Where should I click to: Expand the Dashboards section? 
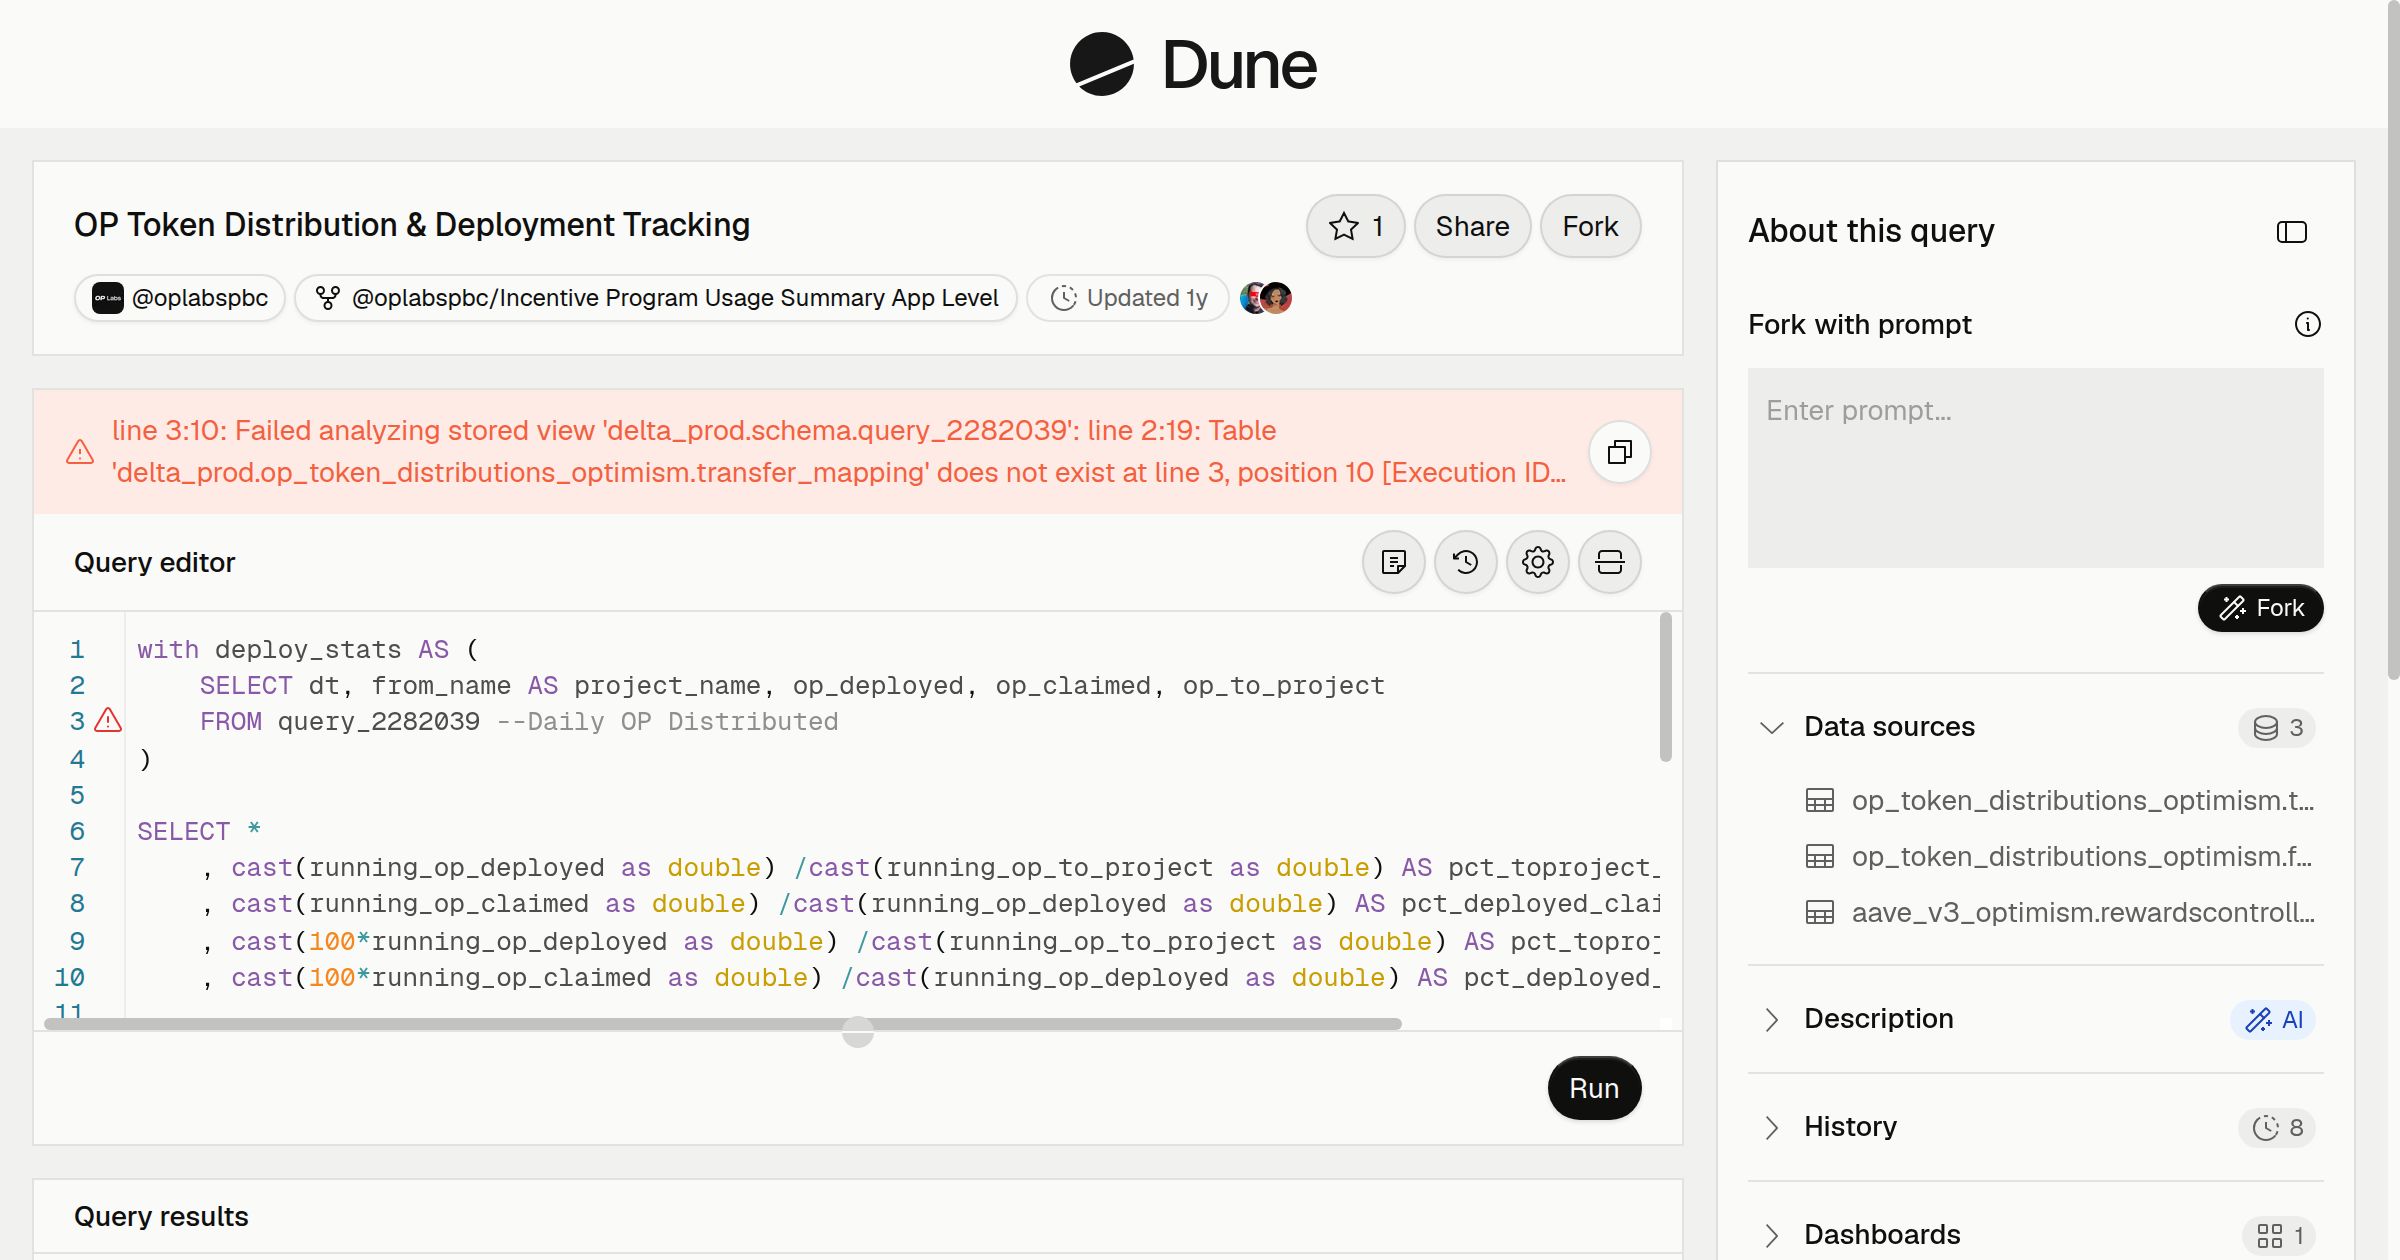click(1771, 1235)
